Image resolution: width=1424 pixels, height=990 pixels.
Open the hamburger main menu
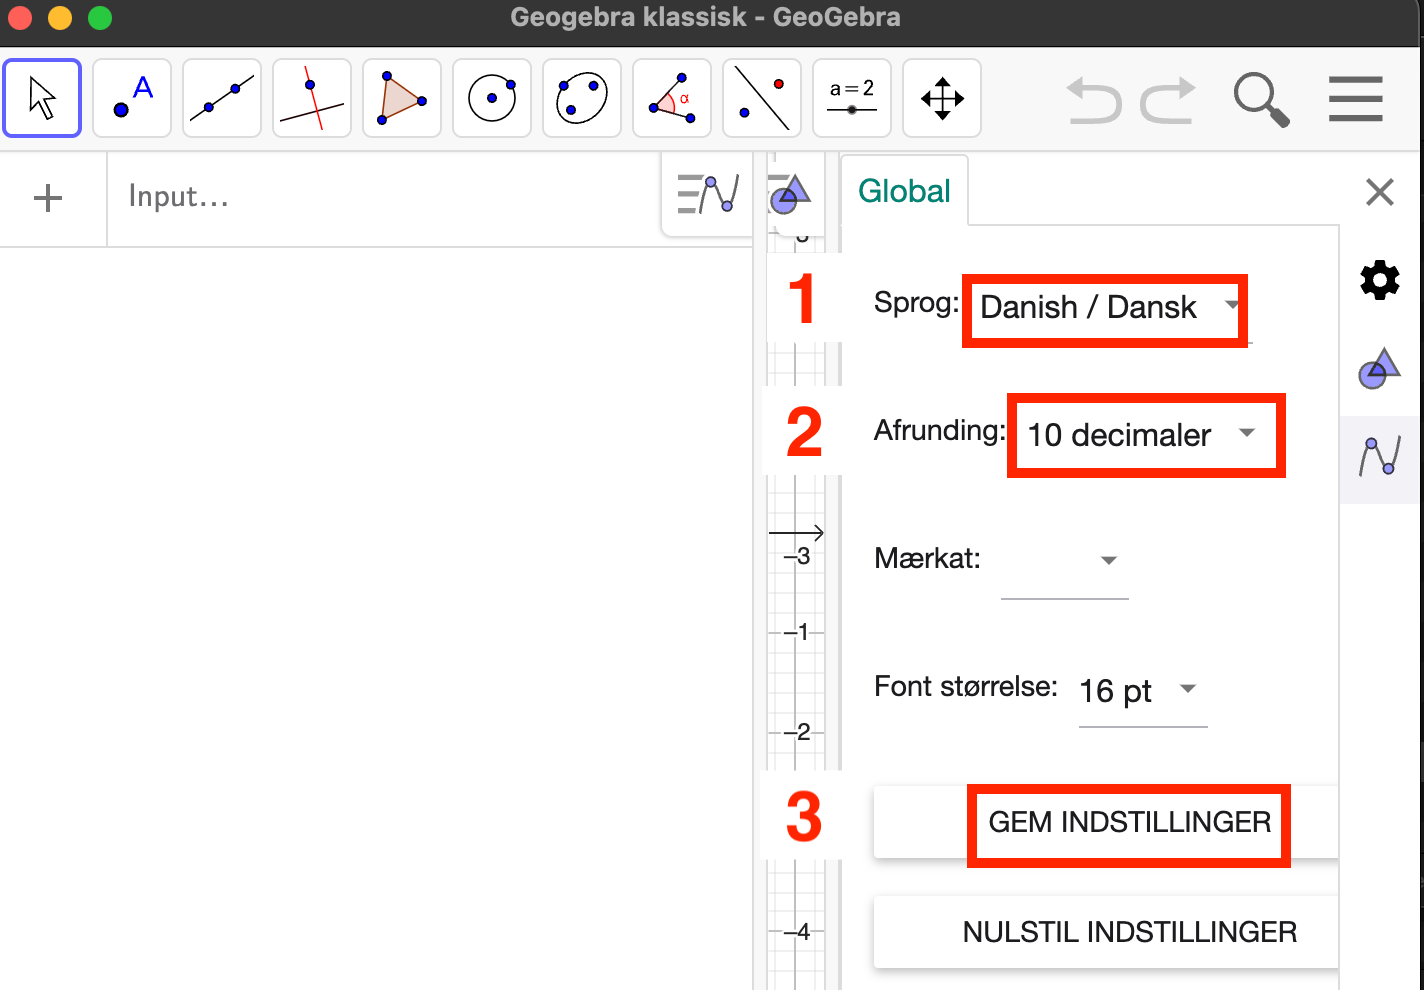pos(1356,99)
